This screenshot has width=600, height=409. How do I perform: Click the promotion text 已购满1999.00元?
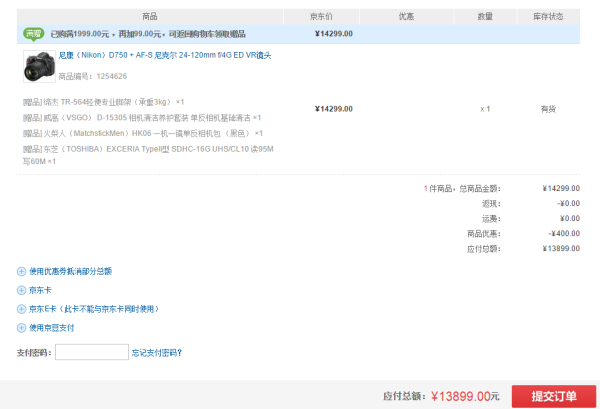80,34
